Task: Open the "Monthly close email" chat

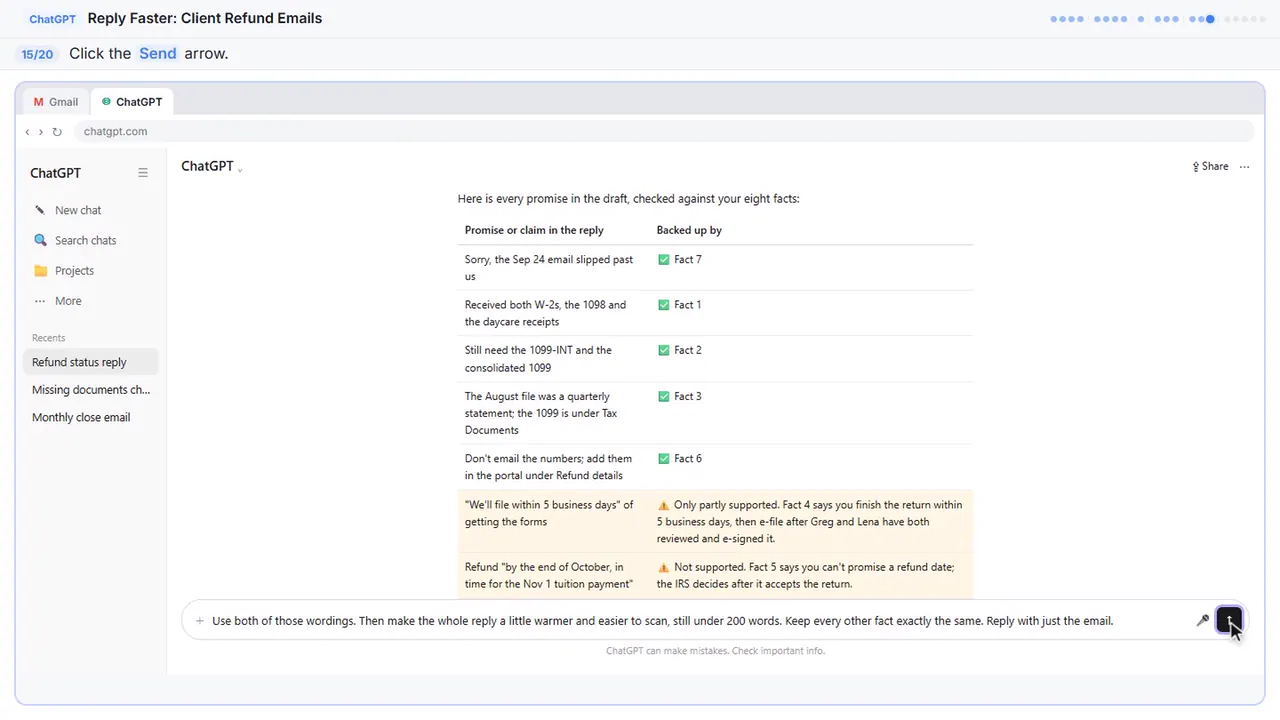Action: click(90, 417)
